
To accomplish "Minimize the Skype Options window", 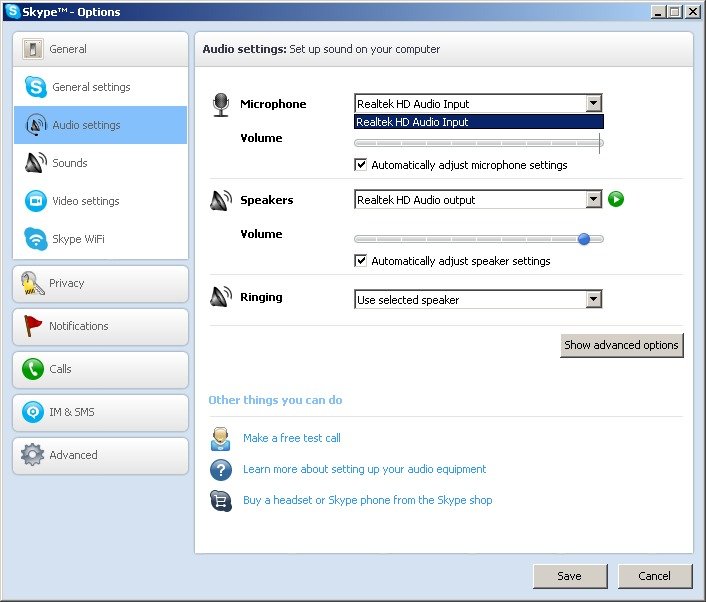I will pyautogui.click(x=658, y=12).
